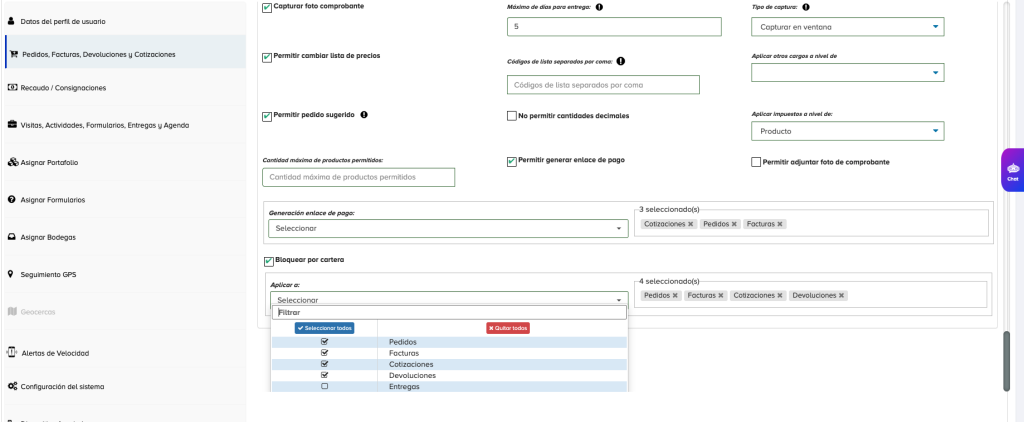The height and width of the screenshot is (422, 1024).
Task: Remove the Devoluciones tag from cartera selection
Action: [842, 296]
